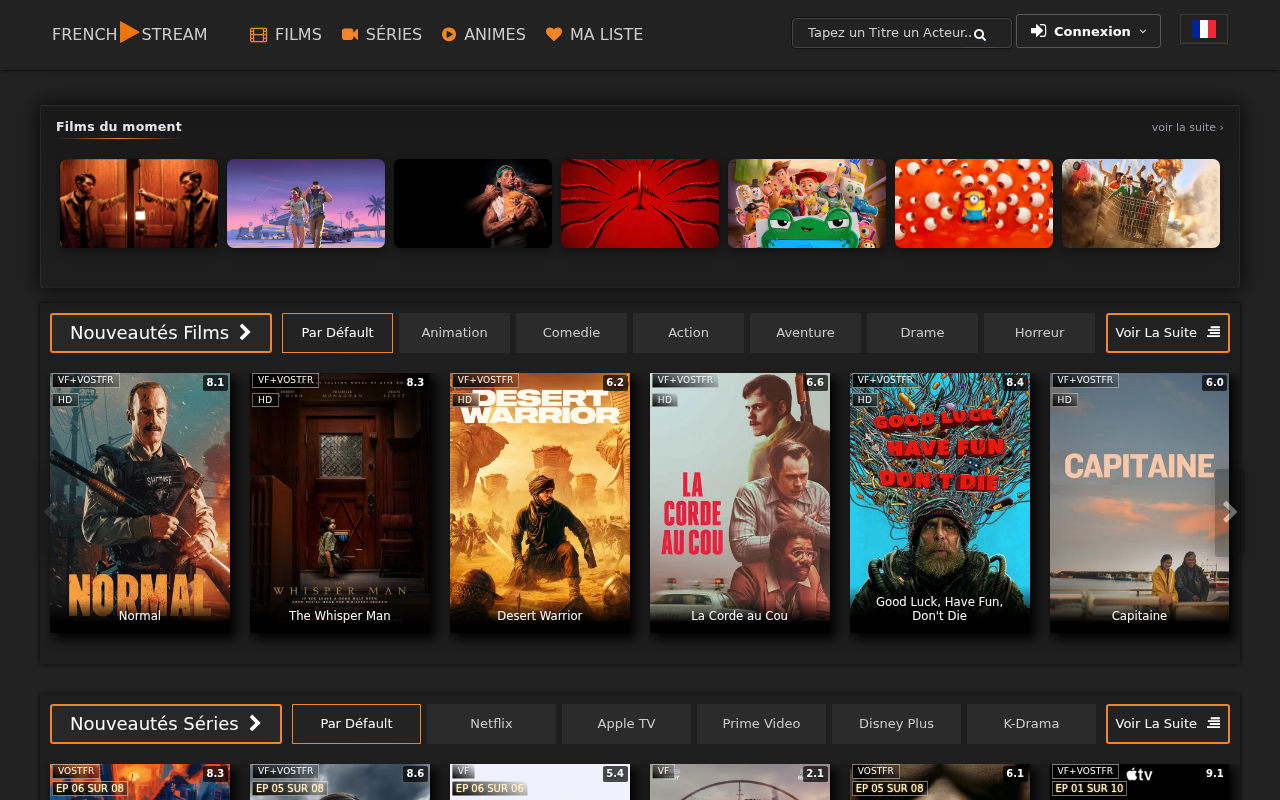Click the films carousel previous arrow

point(50,512)
